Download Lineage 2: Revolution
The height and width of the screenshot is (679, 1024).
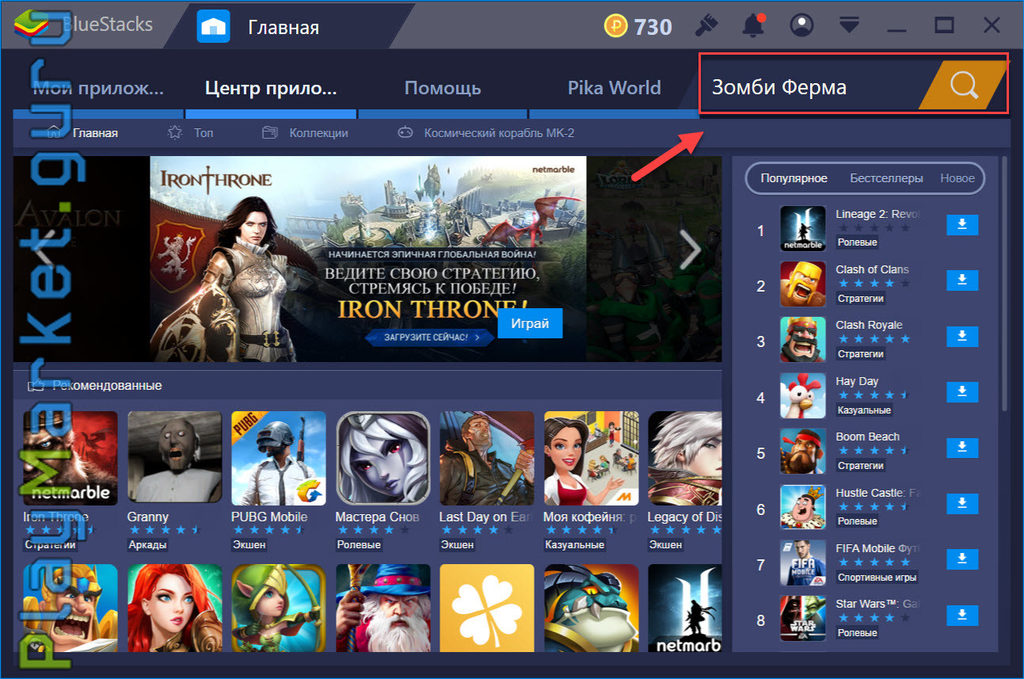[x=962, y=225]
